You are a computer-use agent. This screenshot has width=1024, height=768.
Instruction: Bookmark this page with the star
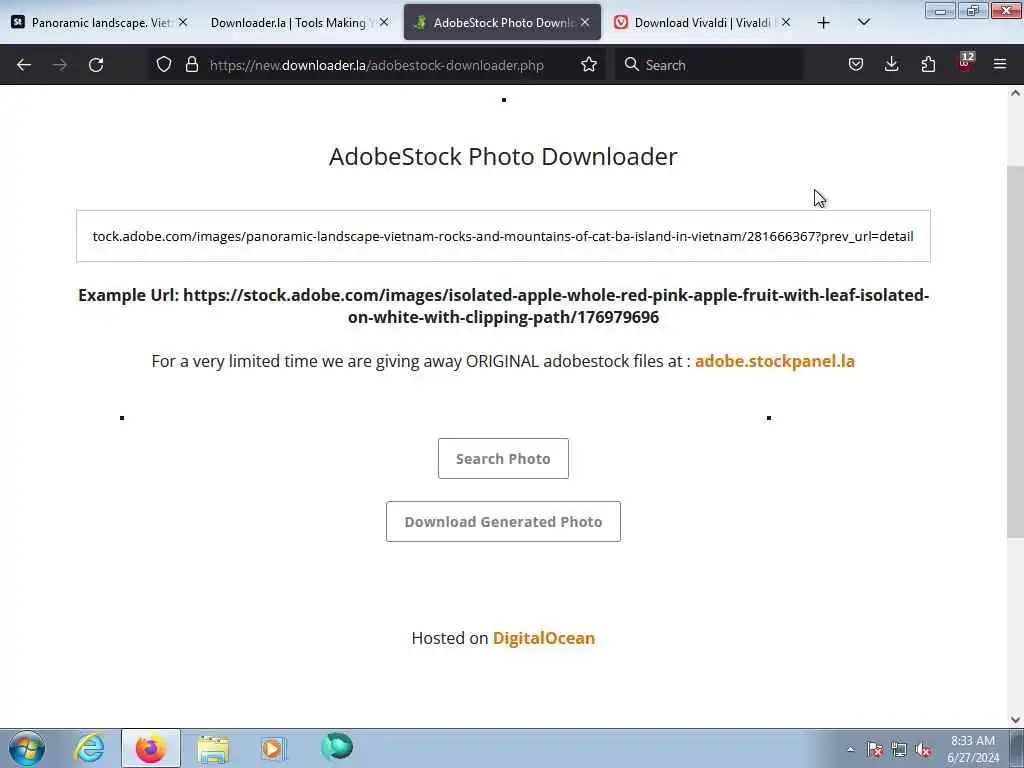tap(589, 64)
